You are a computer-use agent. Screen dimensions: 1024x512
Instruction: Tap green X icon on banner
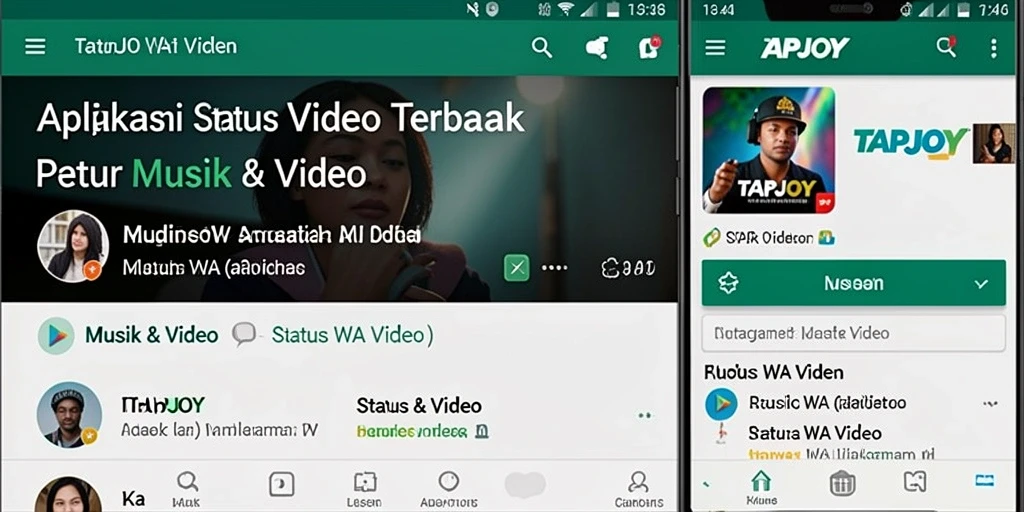coord(517,268)
